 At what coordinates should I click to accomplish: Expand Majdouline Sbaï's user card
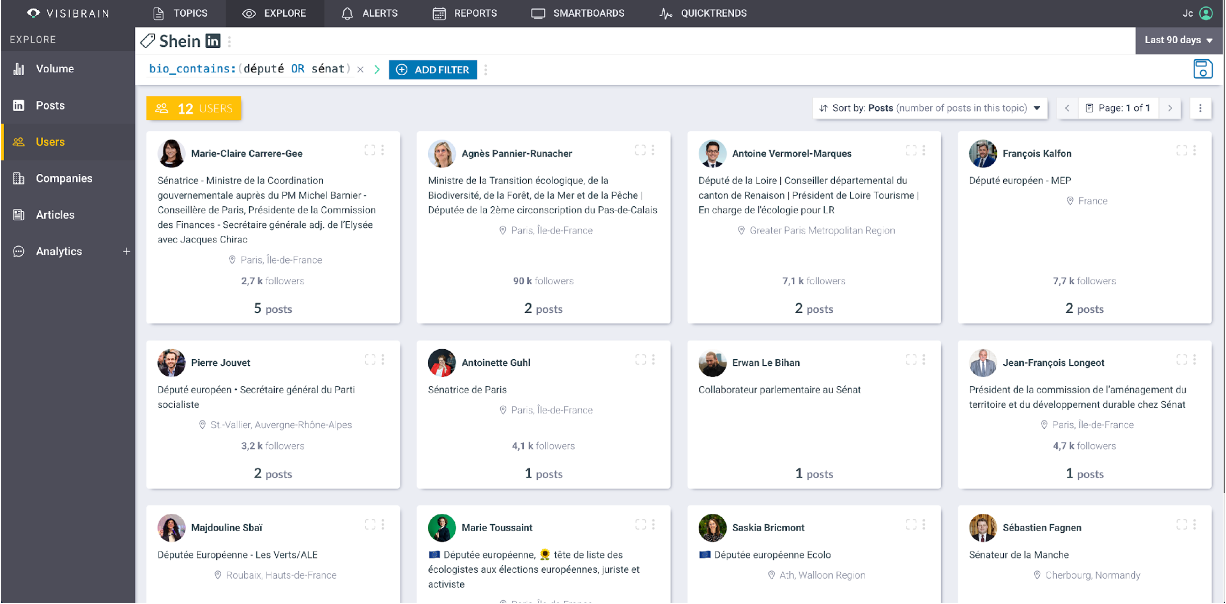[x=370, y=523]
